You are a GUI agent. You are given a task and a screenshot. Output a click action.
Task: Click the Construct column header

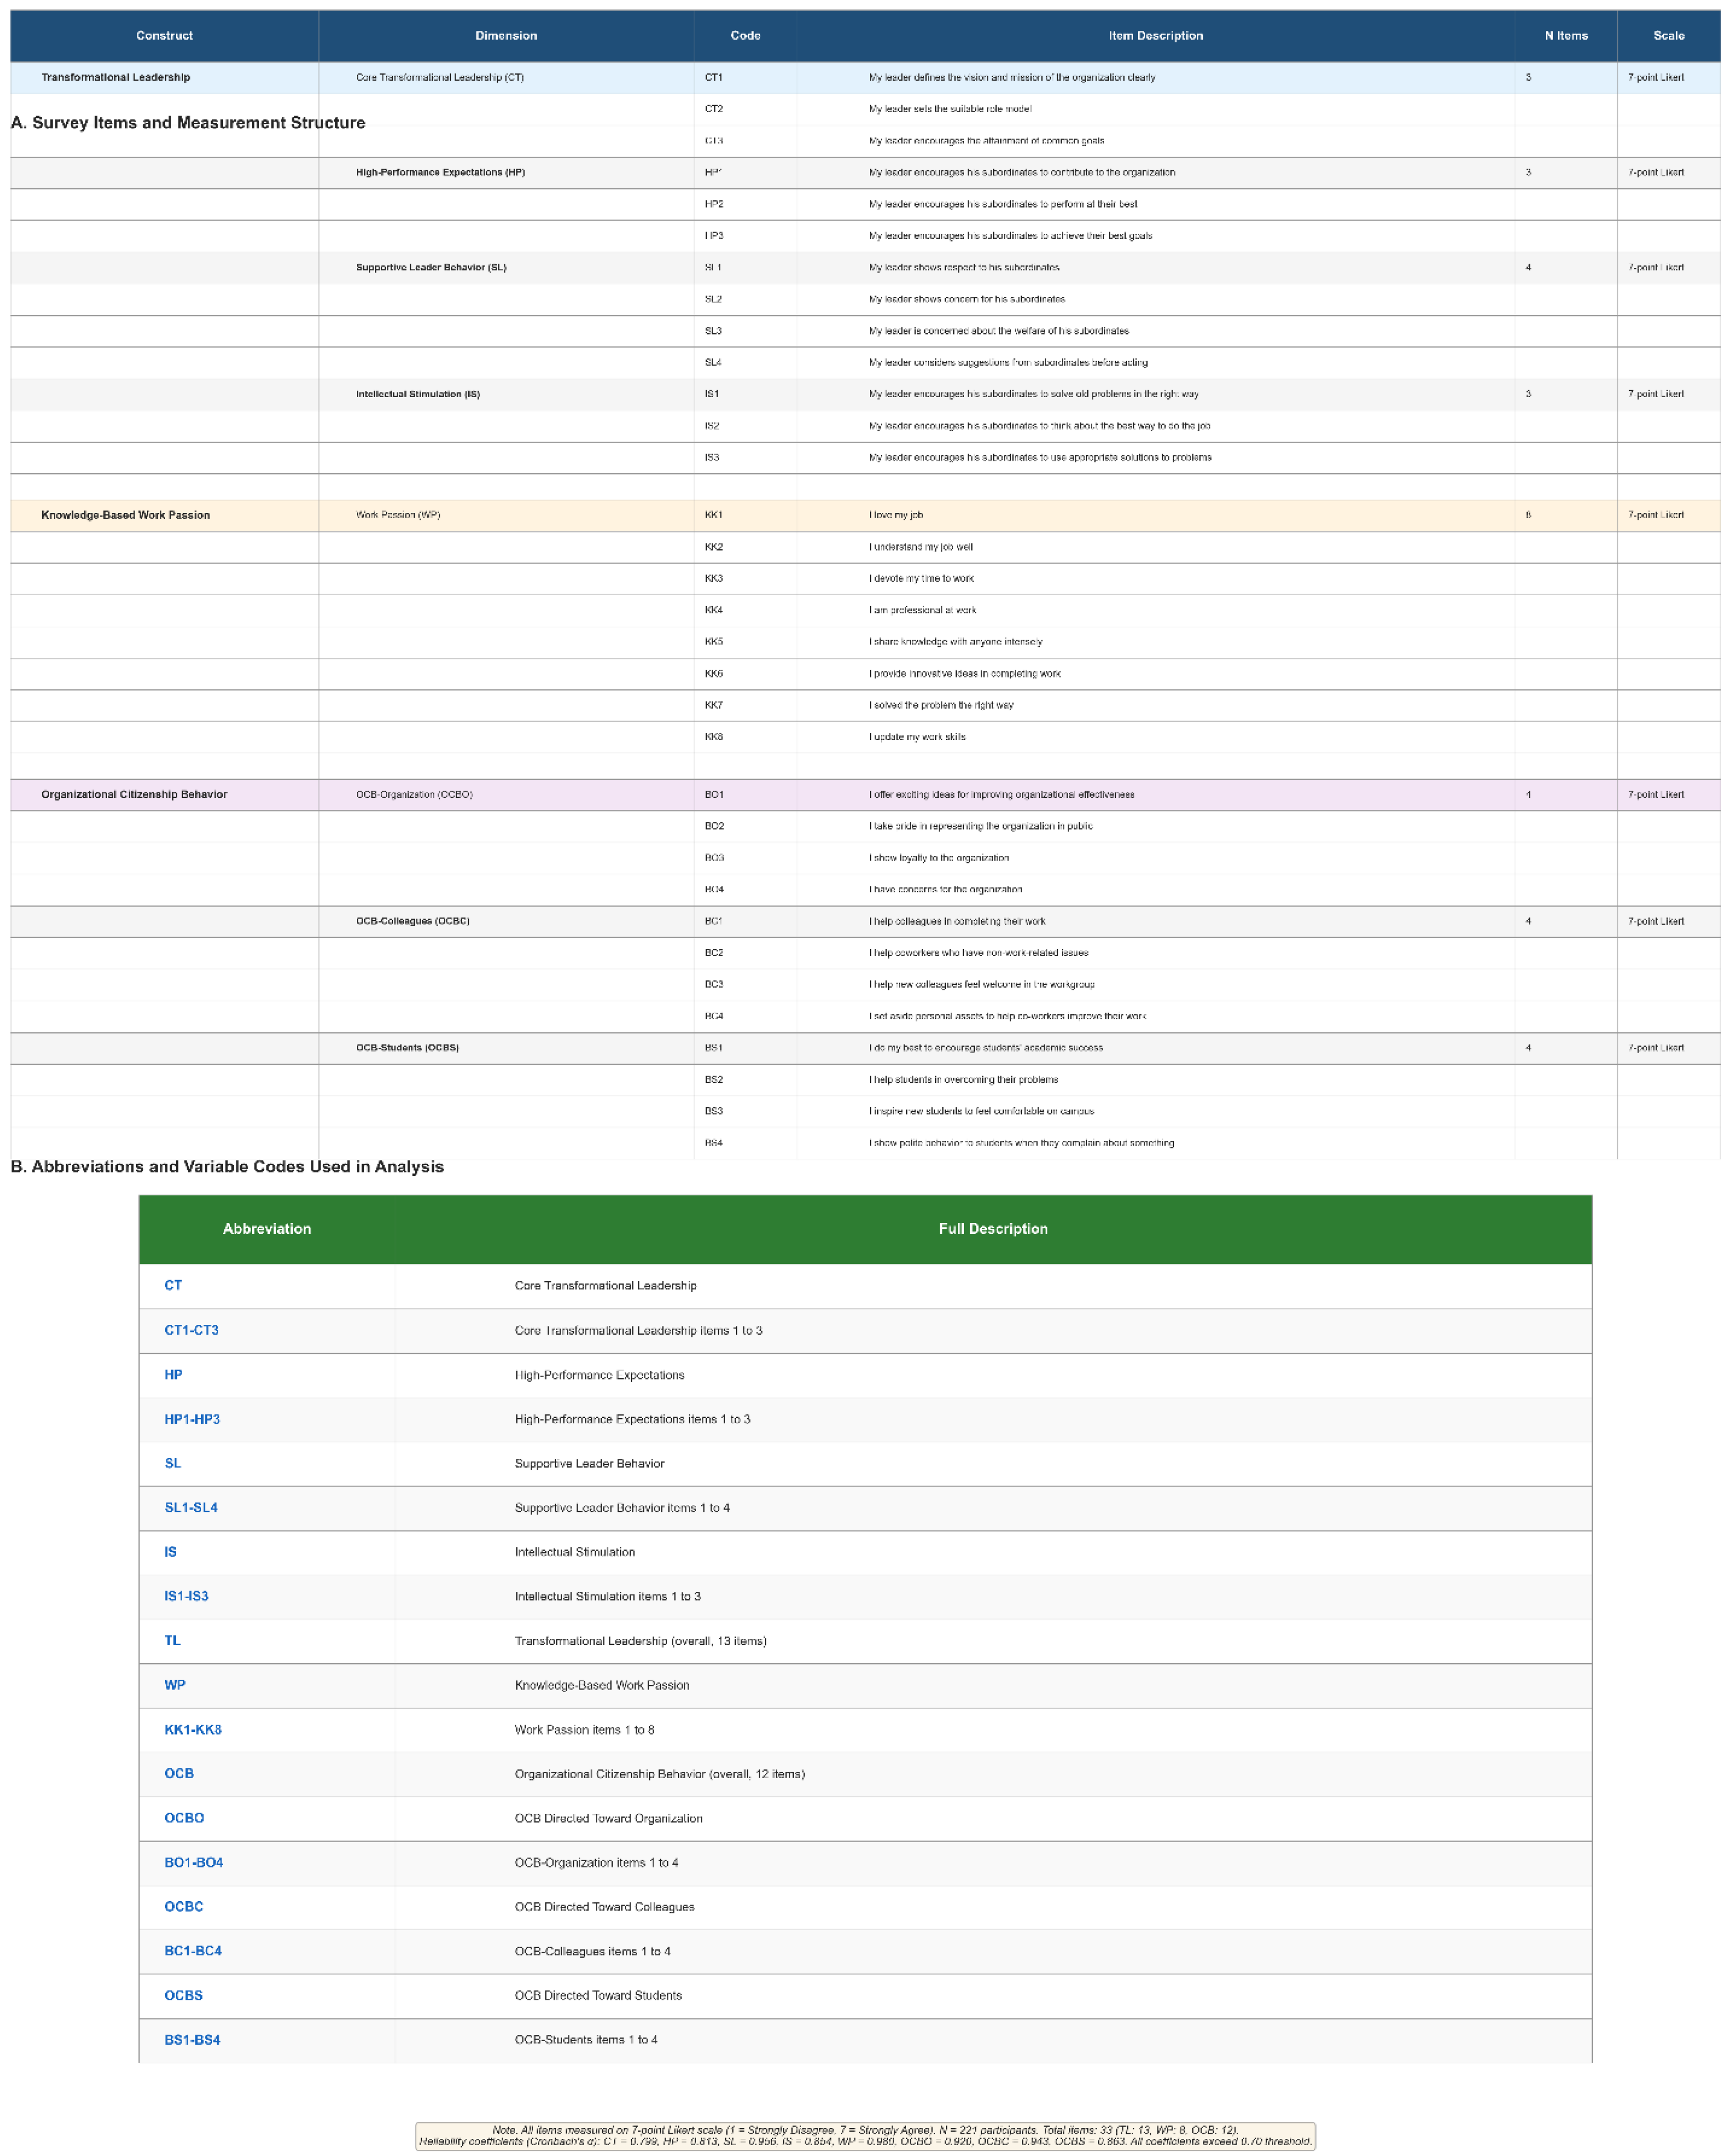pos(163,35)
